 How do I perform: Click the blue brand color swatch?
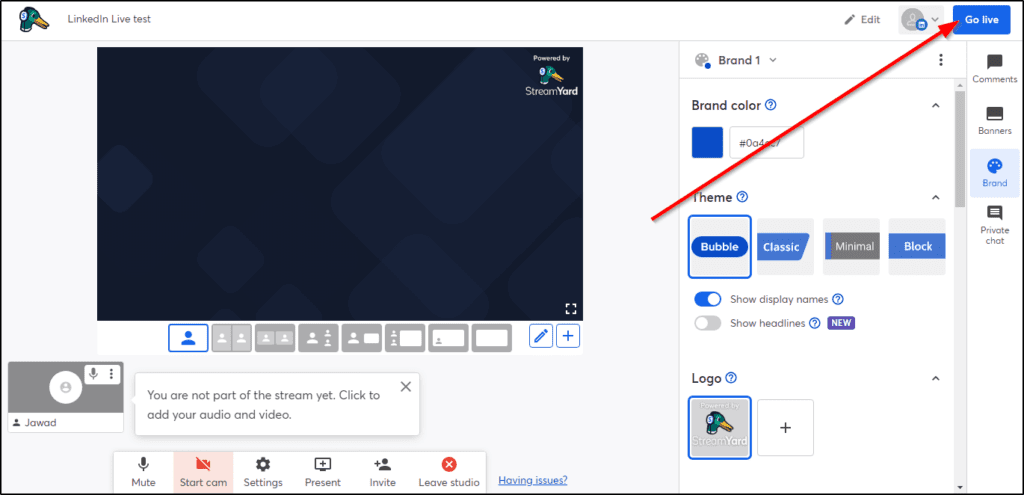point(707,142)
